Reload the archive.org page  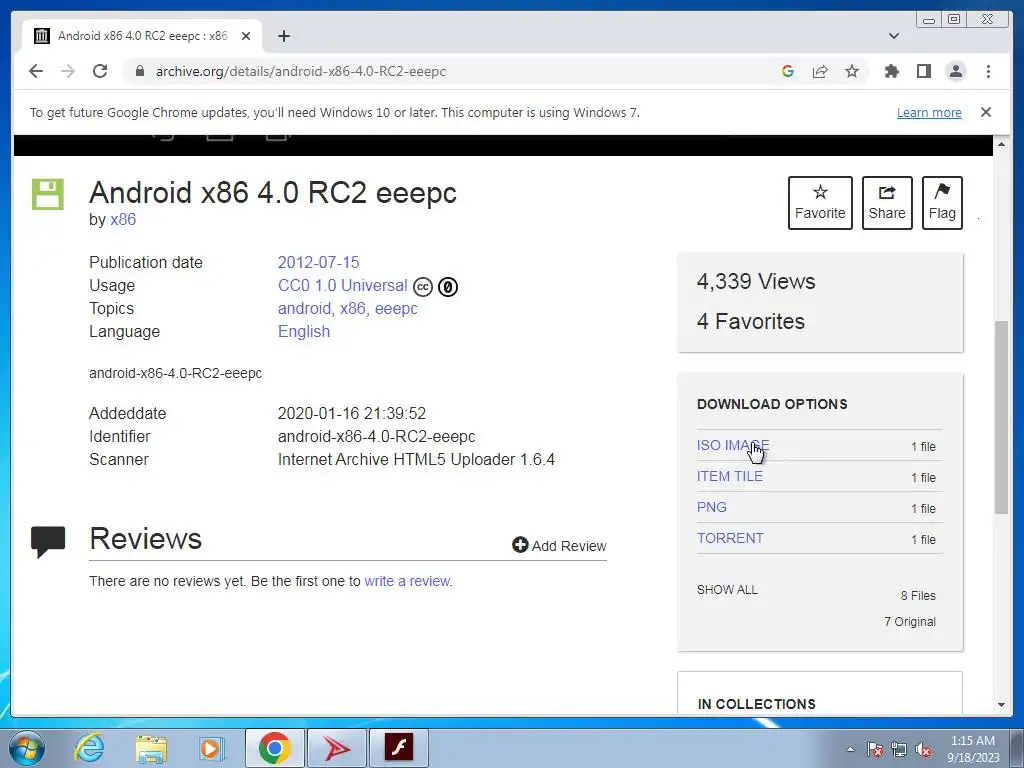[x=100, y=71]
